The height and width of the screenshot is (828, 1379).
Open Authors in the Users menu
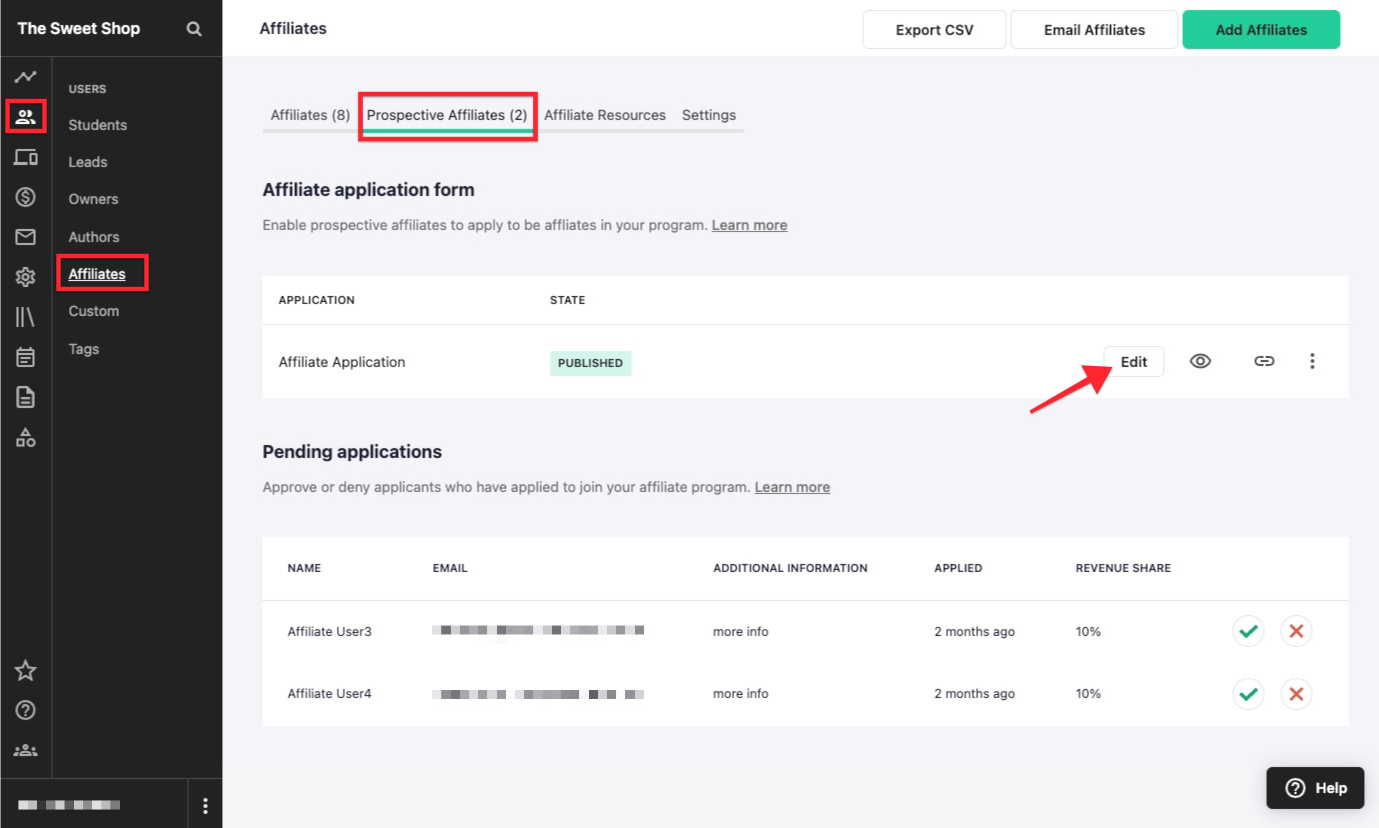94,237
